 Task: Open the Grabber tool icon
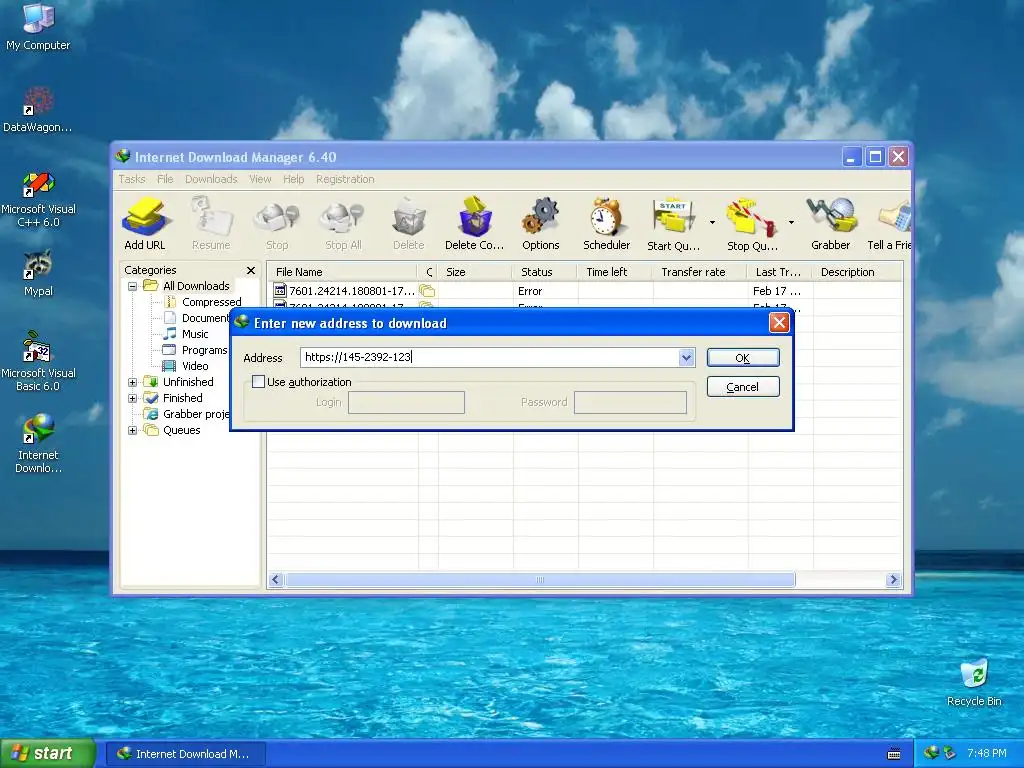coord(831,216)
